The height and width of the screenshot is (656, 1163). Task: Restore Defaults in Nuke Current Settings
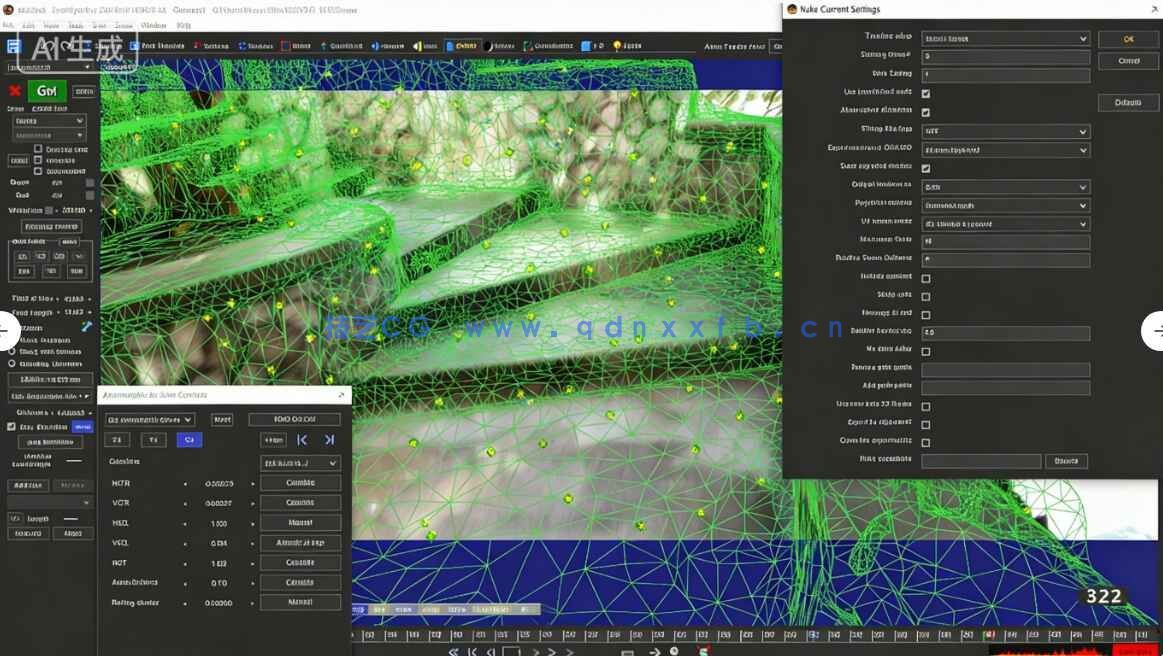pos(1128,101)
